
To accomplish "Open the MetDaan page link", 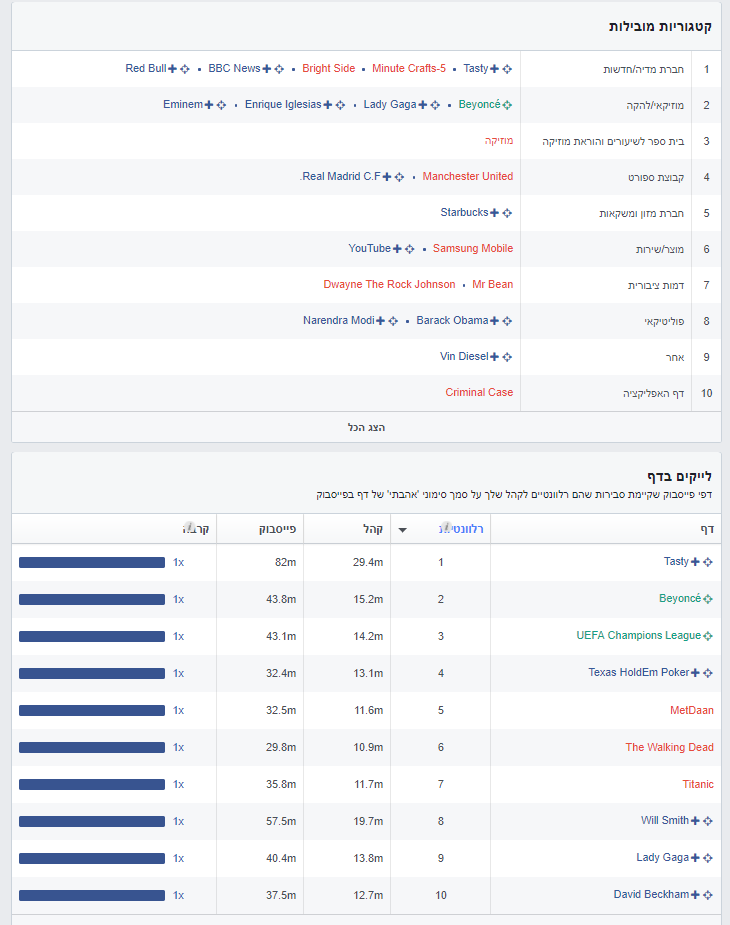I will pos(692,710).
